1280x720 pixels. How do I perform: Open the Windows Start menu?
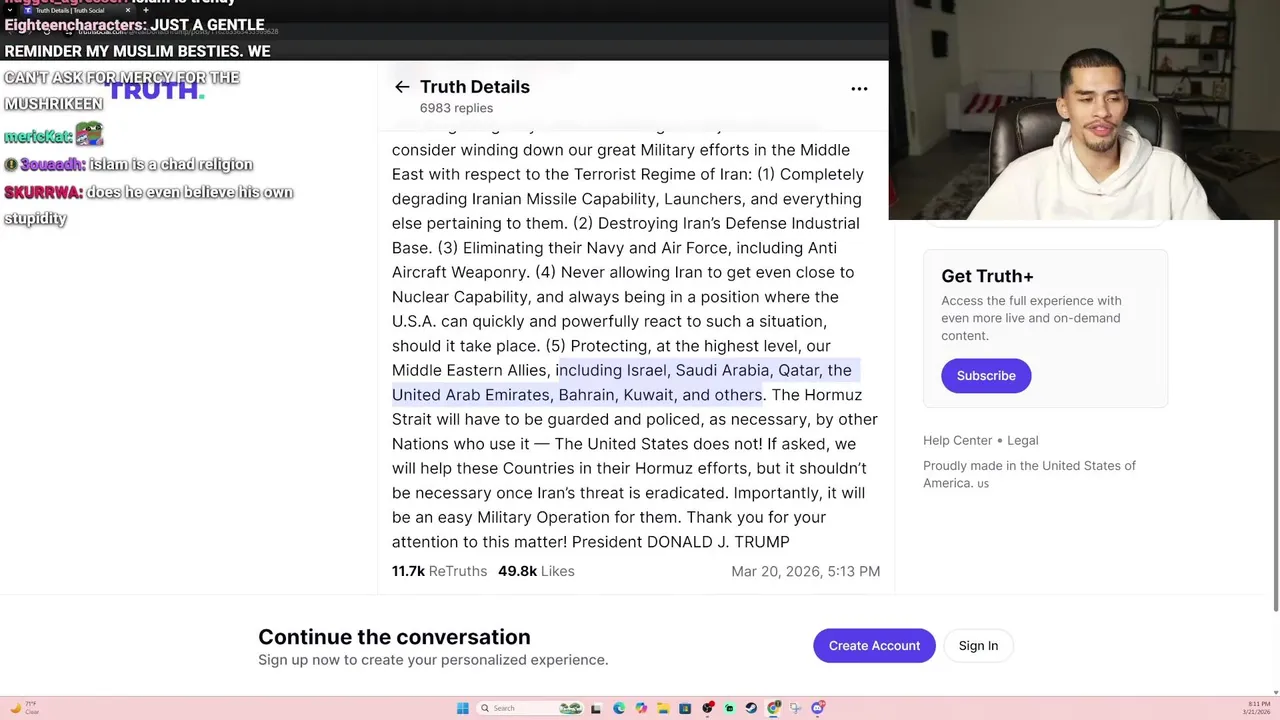[463, 708]
